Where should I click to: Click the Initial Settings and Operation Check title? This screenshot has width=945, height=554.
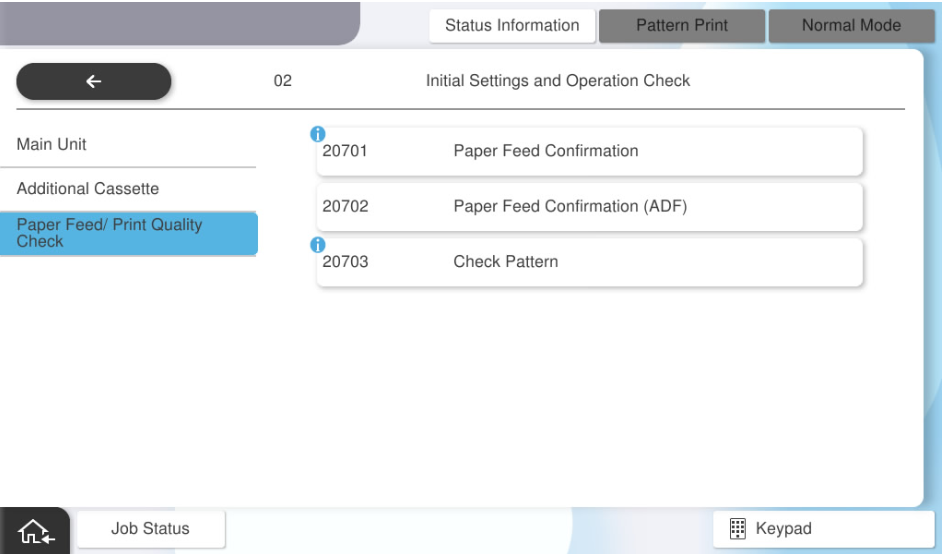click(558, 81)
